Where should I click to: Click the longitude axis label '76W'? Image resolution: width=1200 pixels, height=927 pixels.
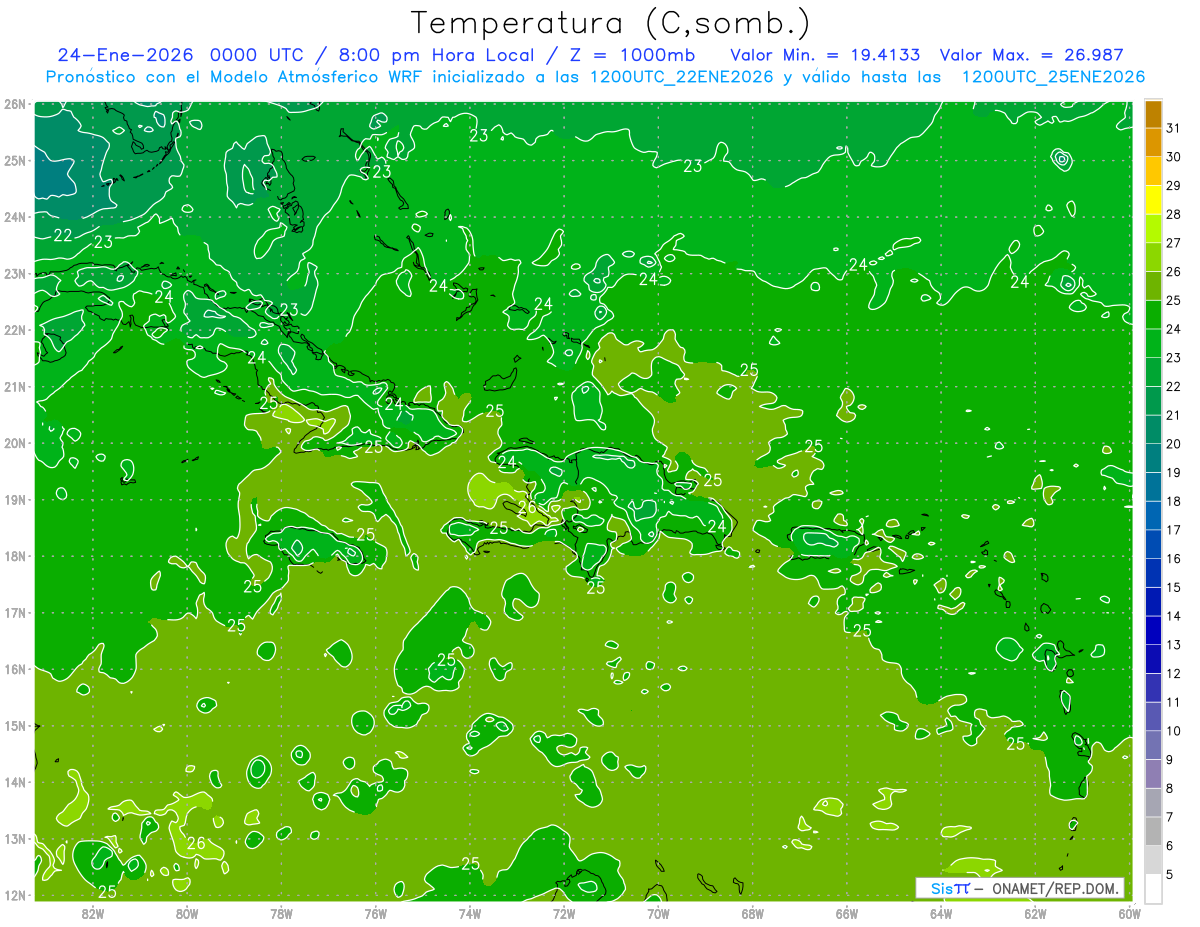coord(375,913)
